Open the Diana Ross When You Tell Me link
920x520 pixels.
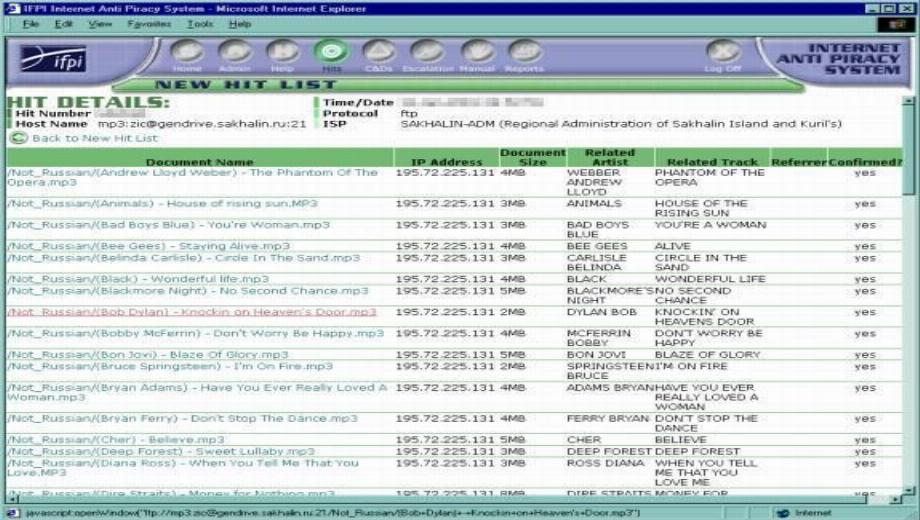point(182,468)
